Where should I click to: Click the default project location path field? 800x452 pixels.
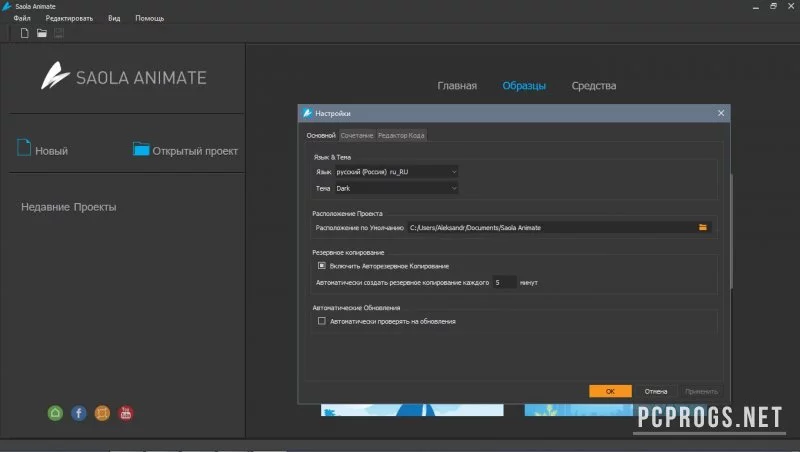tap(551, 228)
